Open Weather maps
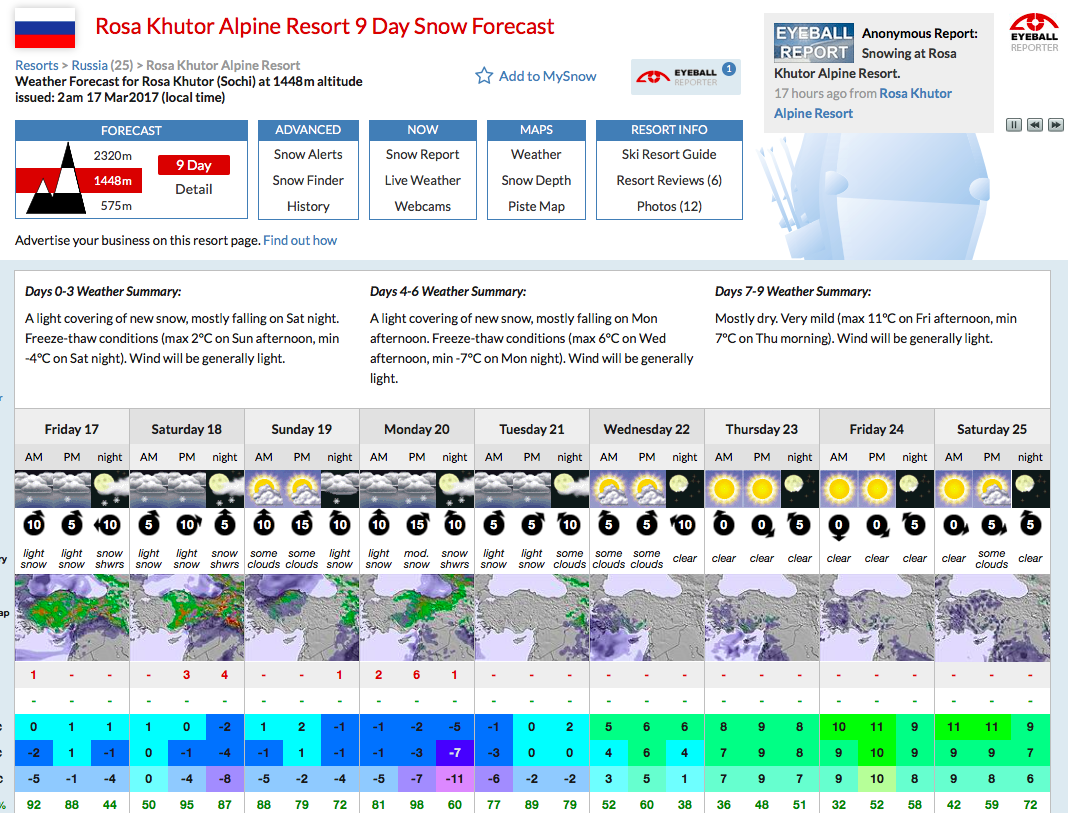 pyautogui.click(x=536, y=155)
